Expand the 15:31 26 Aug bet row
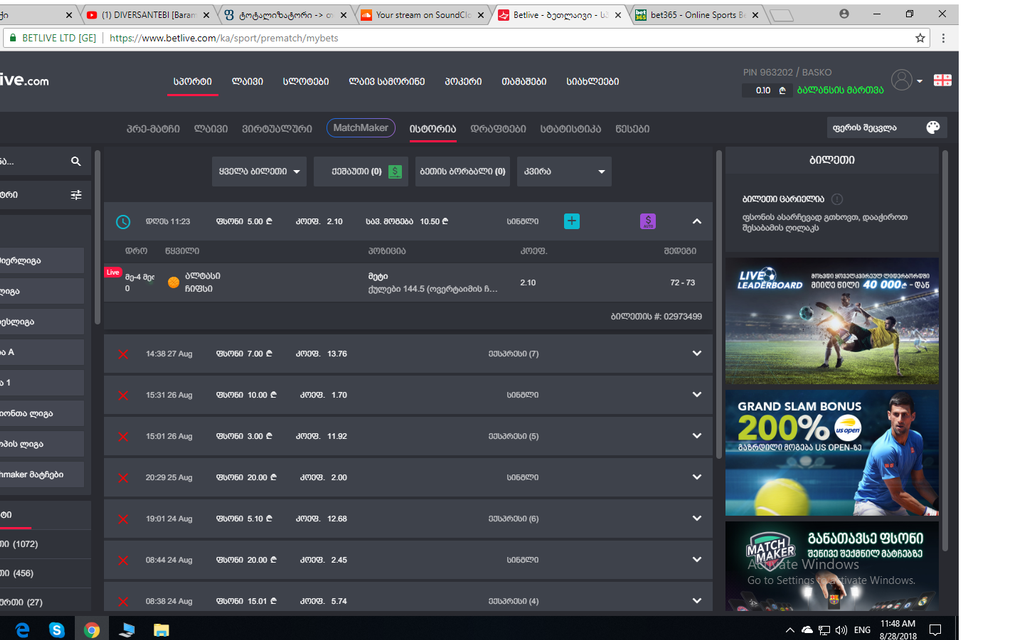1024x640 pixels. point(697,394)
